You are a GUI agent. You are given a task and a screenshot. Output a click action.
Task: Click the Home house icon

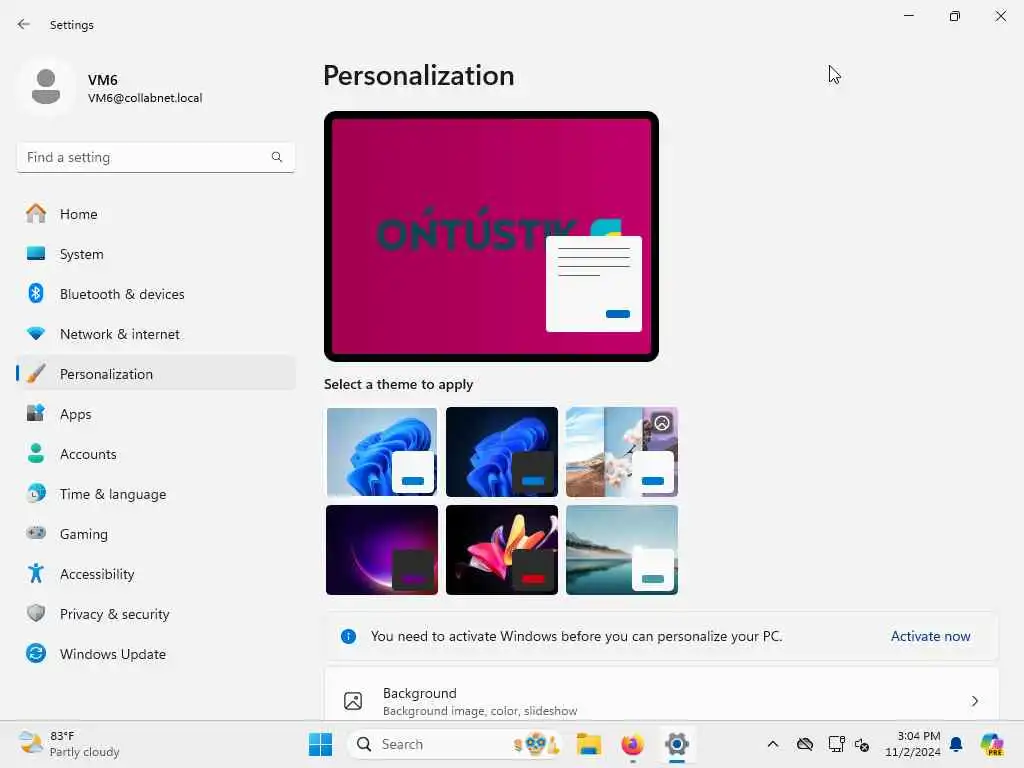pyautogui.click(x=36, y=213)
